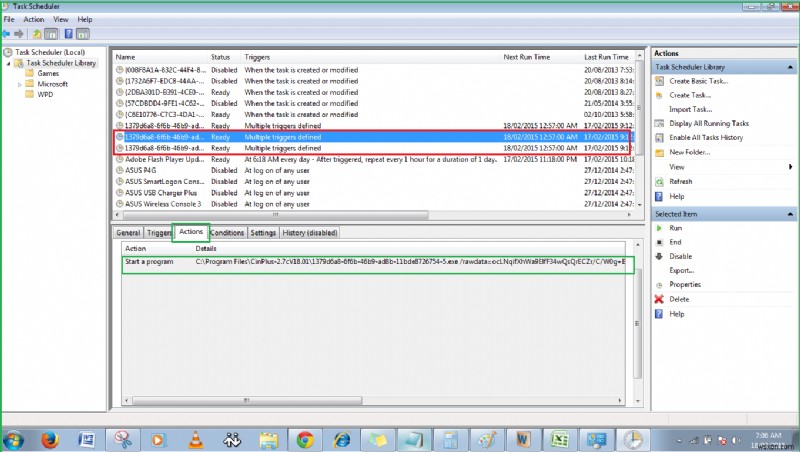Select the ASUS USB Charger Plus task row
This screenshot has height=452, width=800.
click(374, 193)
